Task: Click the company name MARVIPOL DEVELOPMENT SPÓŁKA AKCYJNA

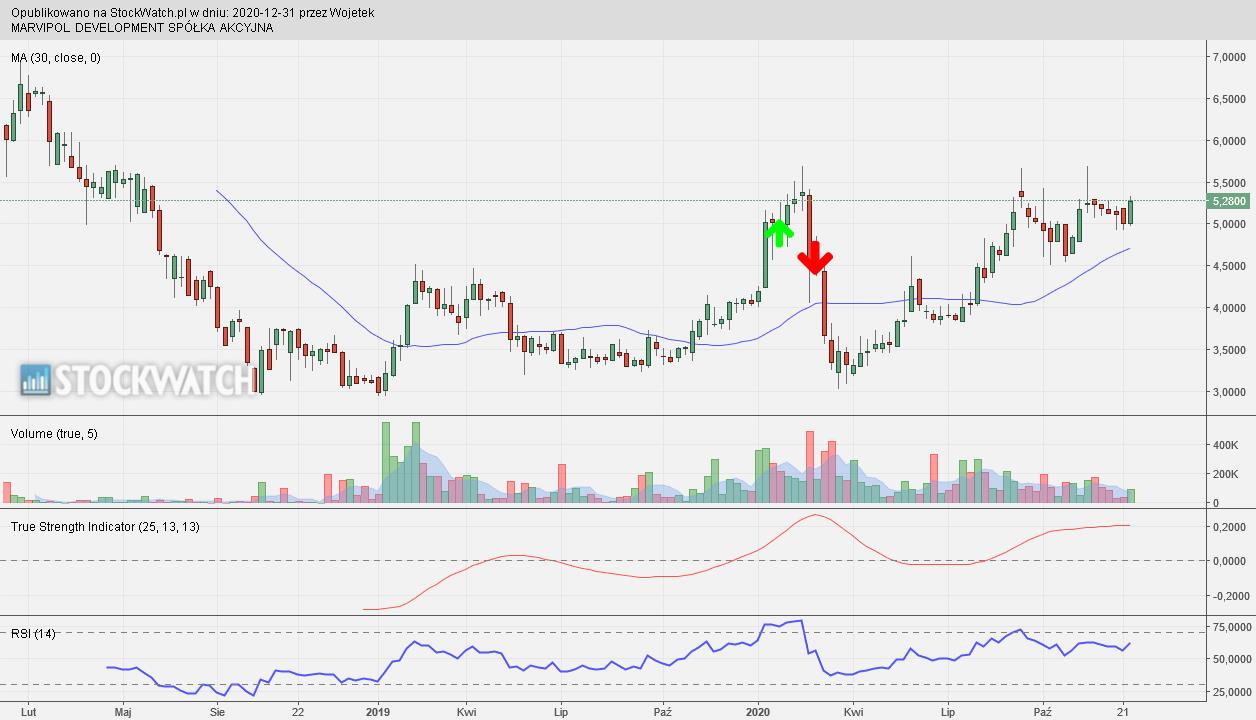Action: pyautogui.click(x=142, y=28)
